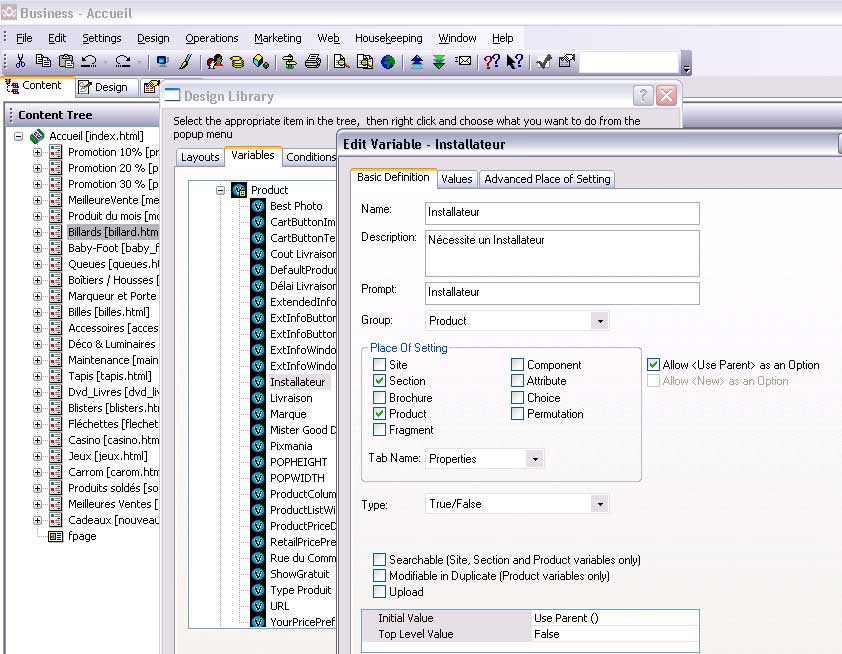Click the envelope mail icon in toolbar

[463, 62]
